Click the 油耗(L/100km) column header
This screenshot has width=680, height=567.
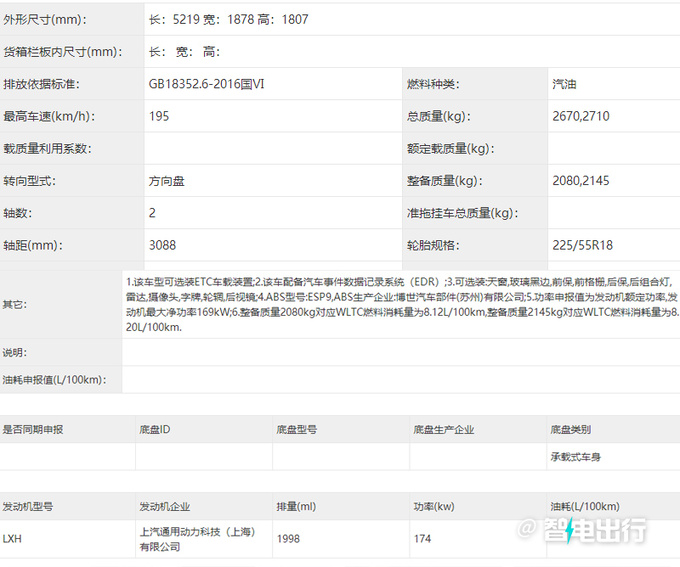tap(585, 507)
